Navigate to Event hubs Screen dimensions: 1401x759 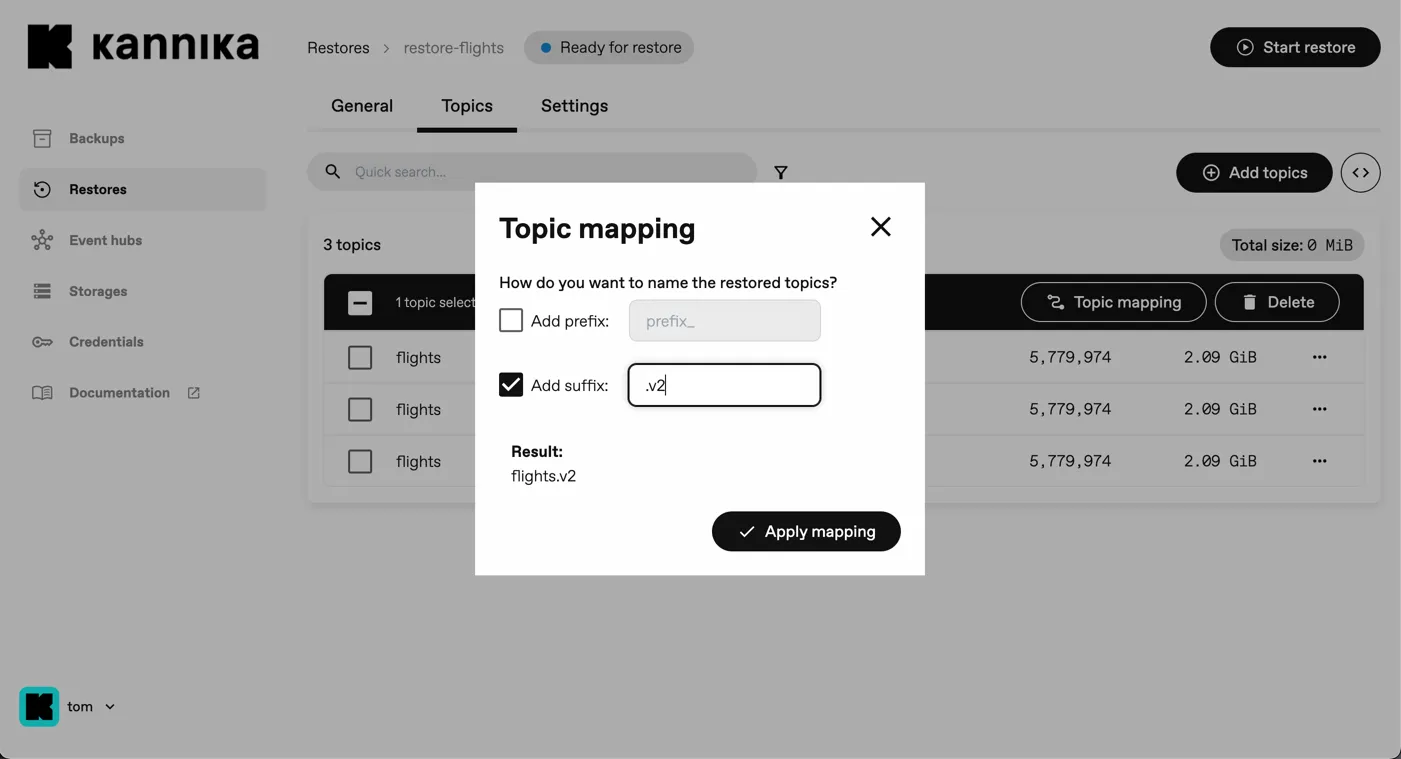point(106,240)
